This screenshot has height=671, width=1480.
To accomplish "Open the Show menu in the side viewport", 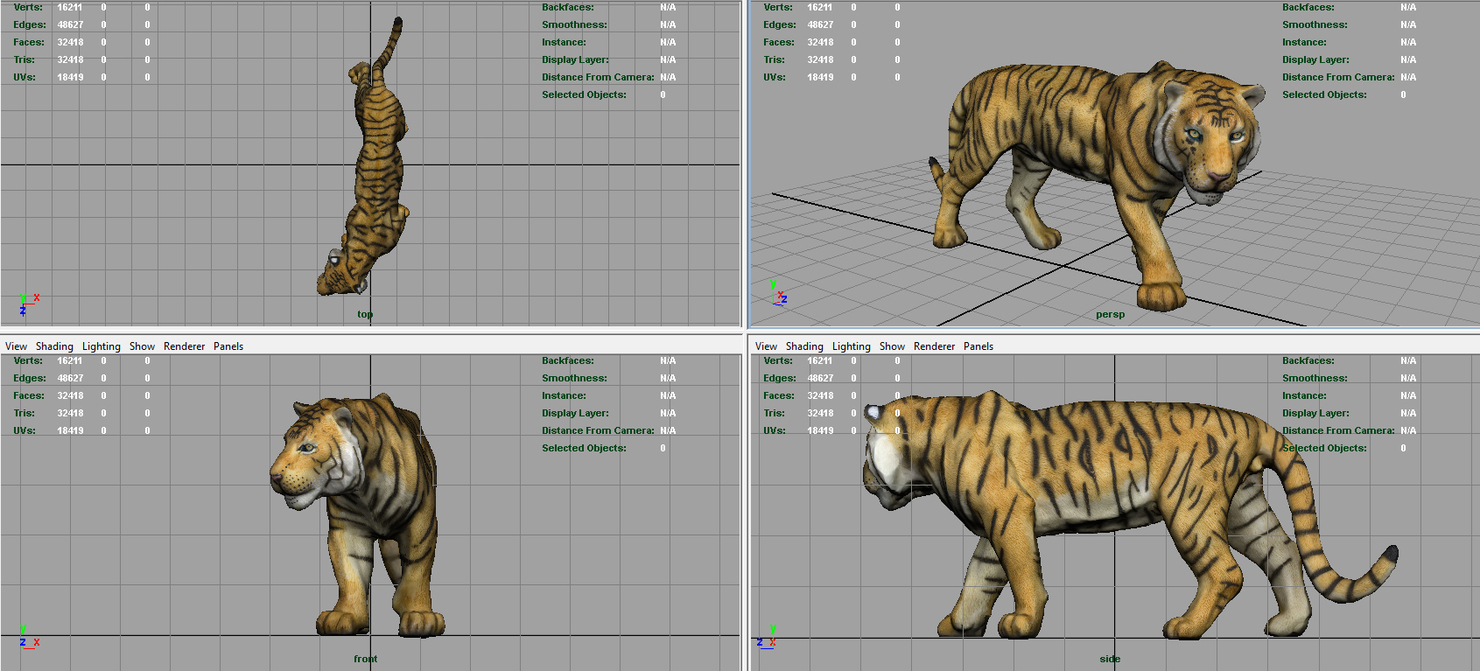I will (892, 346).
